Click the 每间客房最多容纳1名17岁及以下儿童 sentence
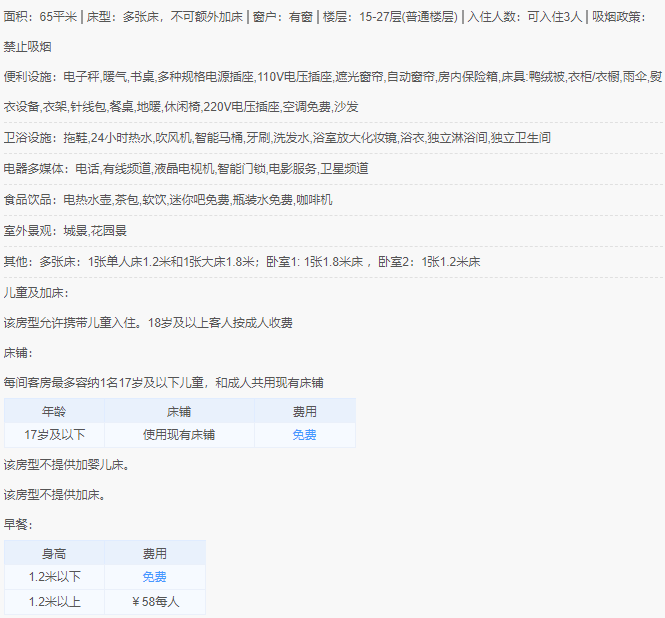Viewport: 665px width, 618px height. tap(163, 383)
